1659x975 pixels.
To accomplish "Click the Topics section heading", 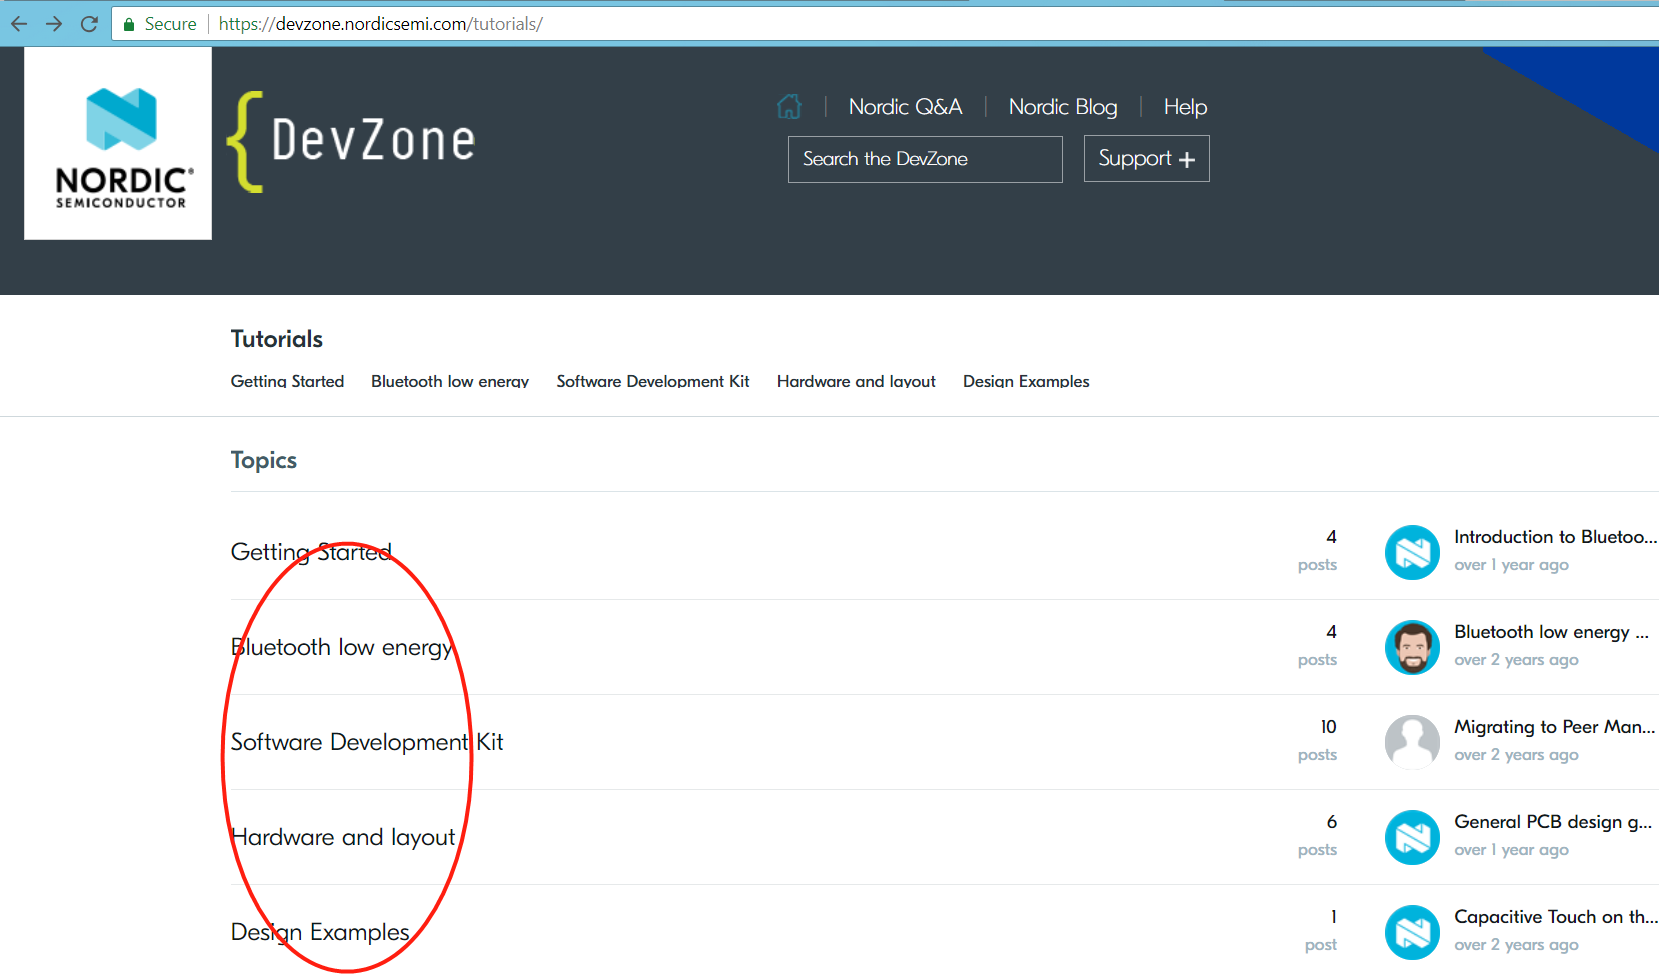I will pyautogui.click(x=264, y=460).
